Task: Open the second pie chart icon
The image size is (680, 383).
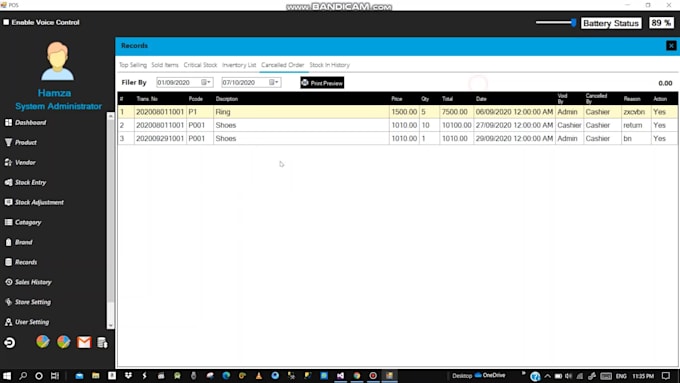Action: click(x=63, y=342)
